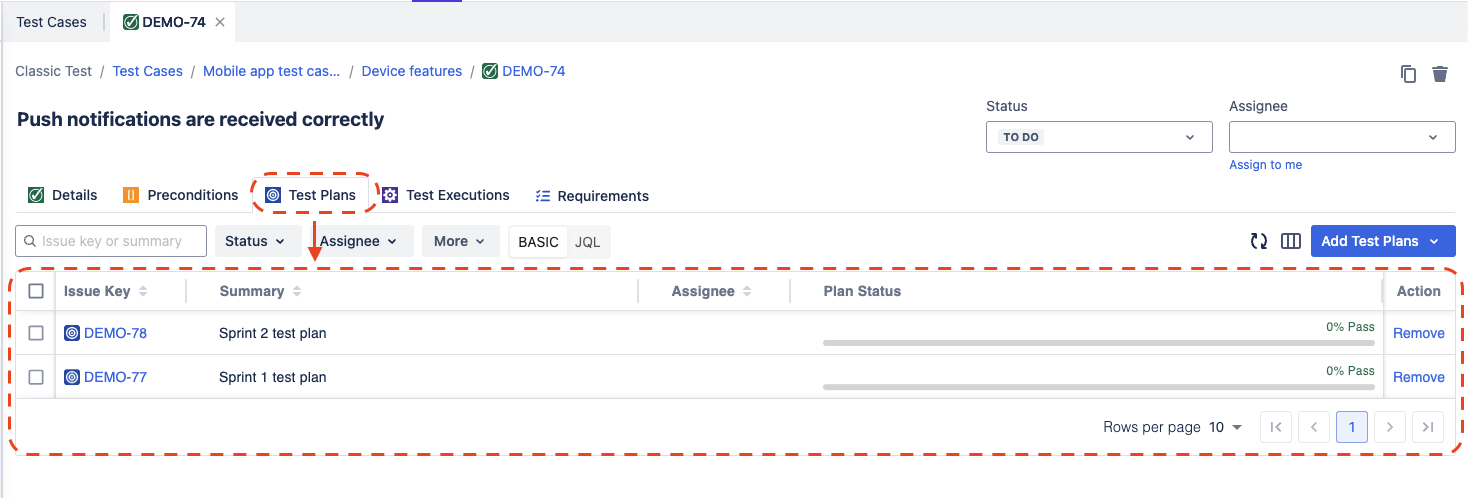1468x498 pixels.
Task: Click the Assign to me link
Action: tap(1265, 165)
